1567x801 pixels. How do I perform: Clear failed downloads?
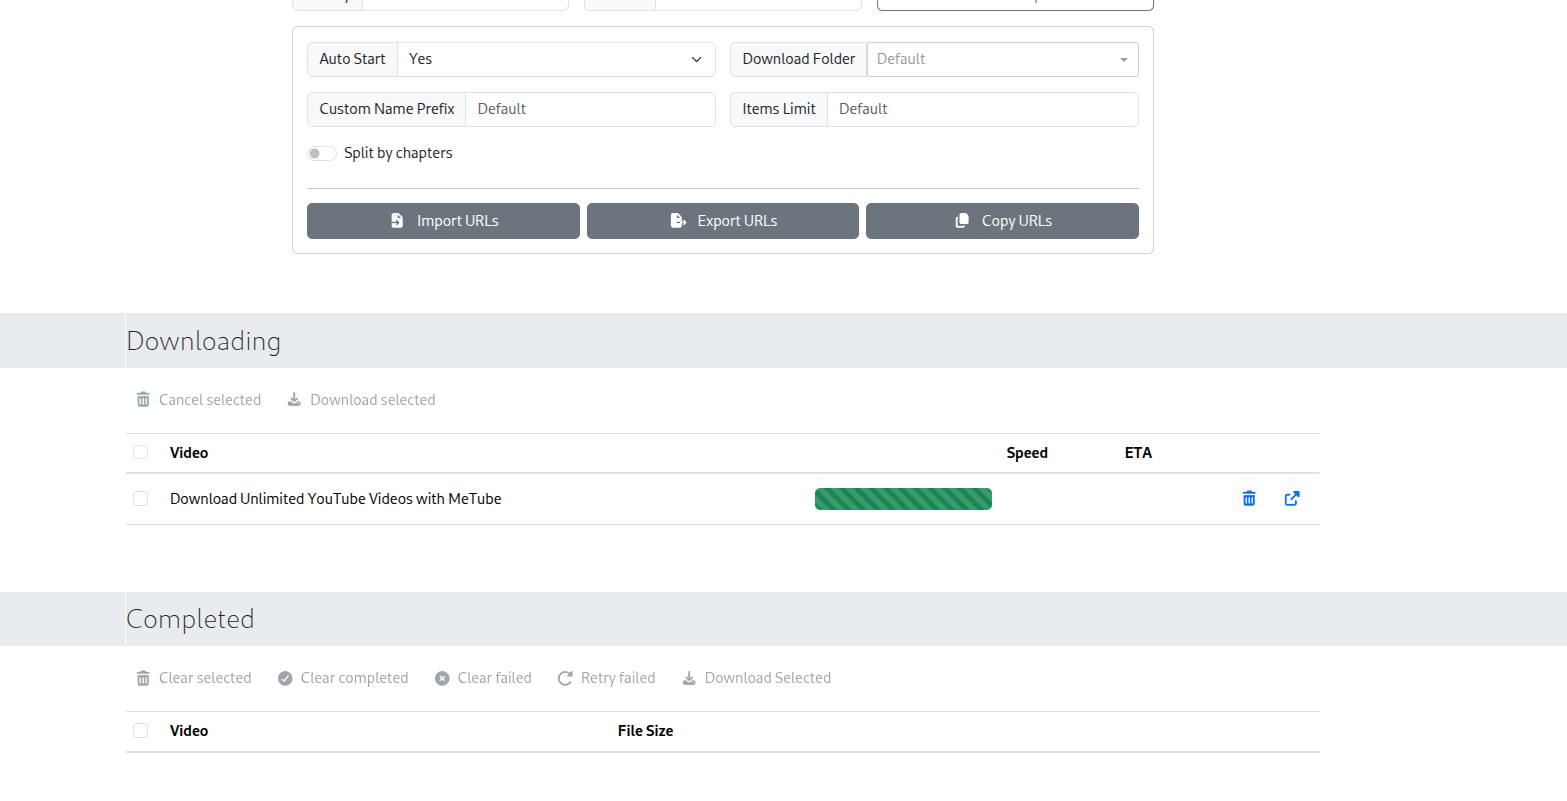[483, 678]
